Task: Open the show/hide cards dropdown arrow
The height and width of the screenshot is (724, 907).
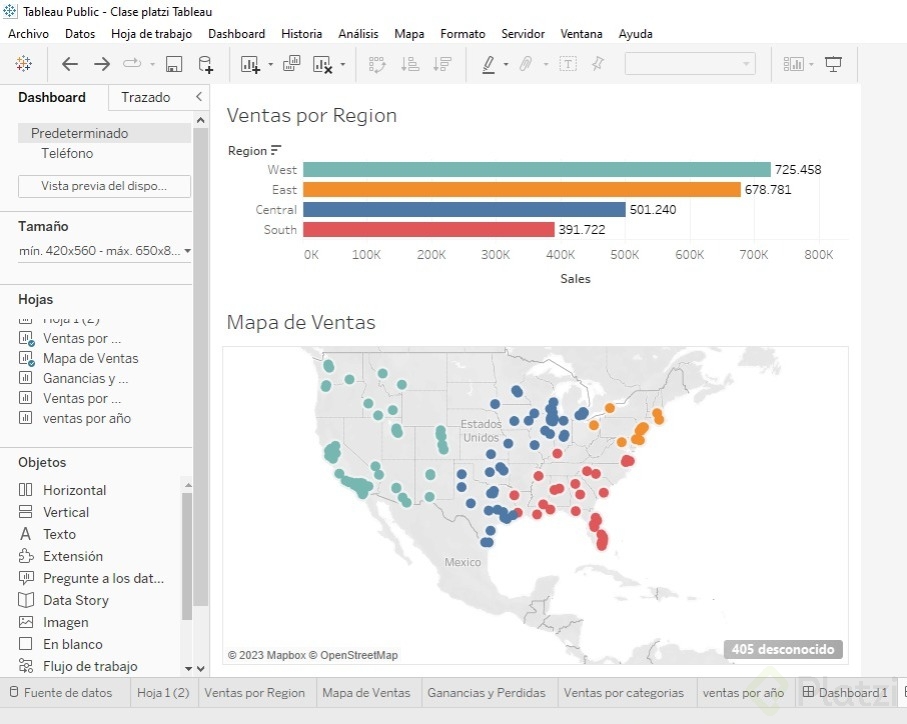Action: coord(811,64)
